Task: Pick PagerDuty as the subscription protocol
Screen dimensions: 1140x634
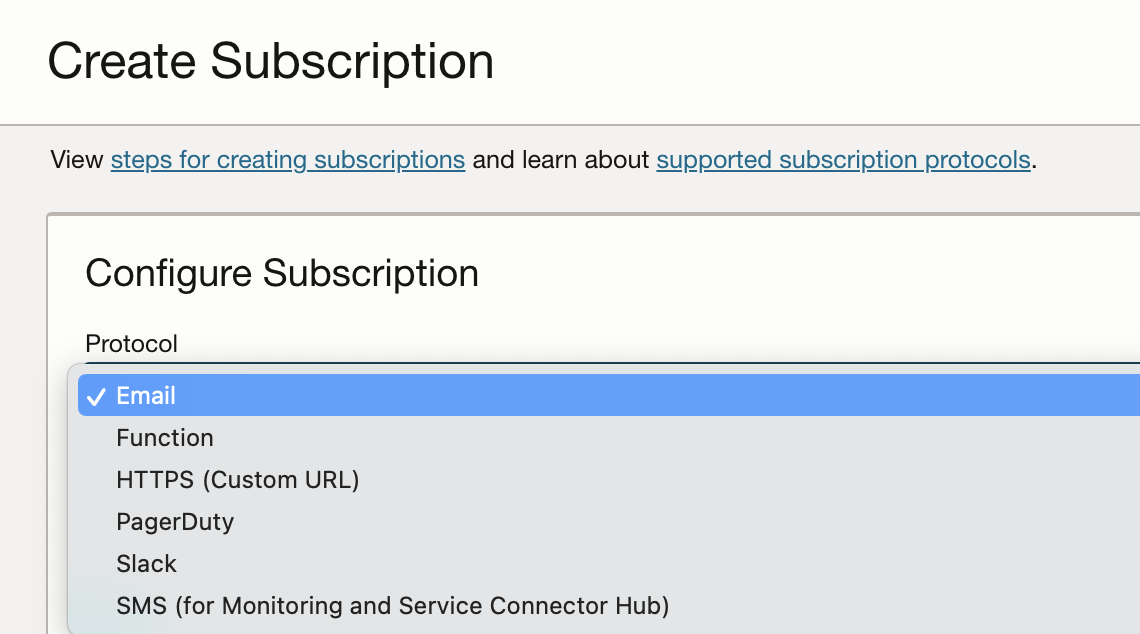Action: pos(175,521)
